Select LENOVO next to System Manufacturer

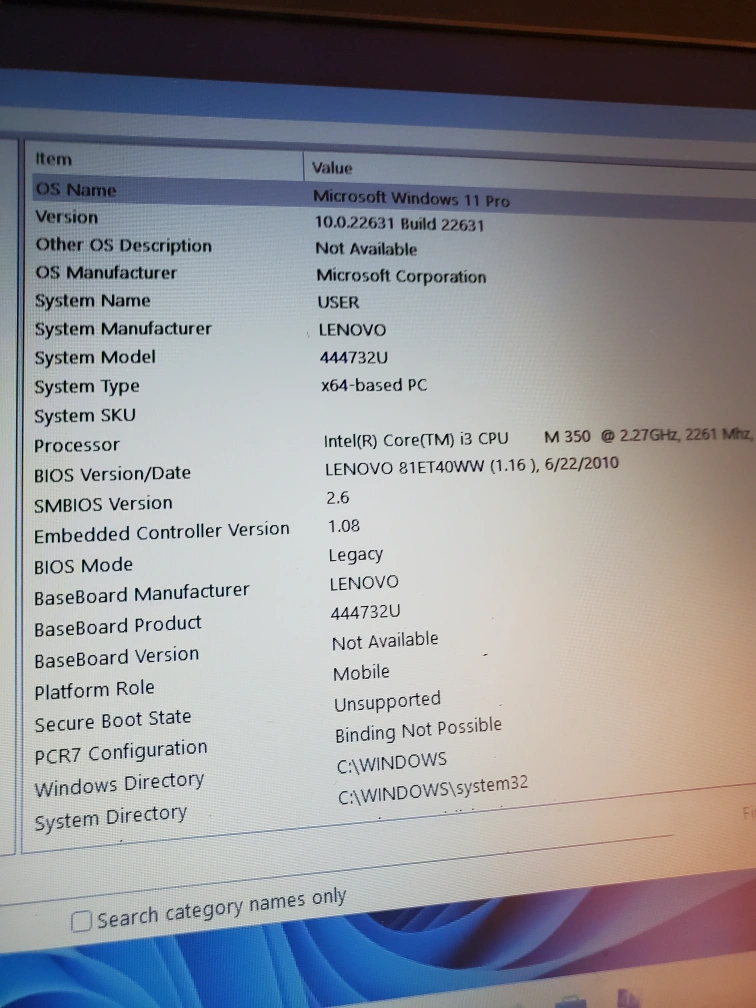352,330
